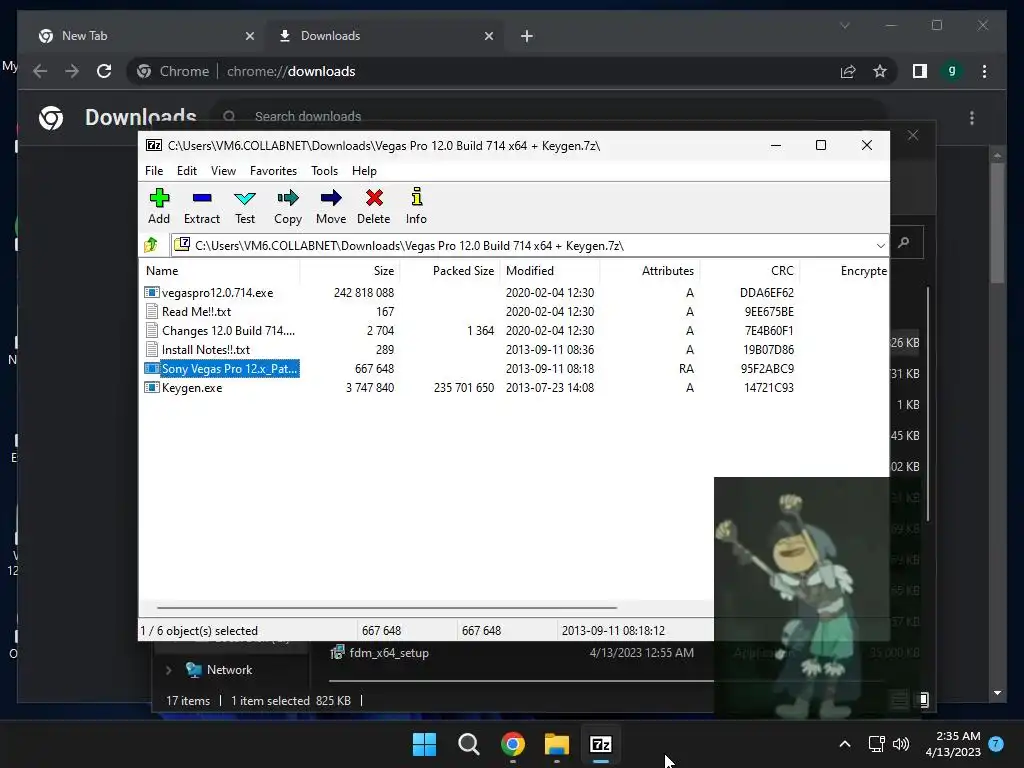The image size is (1024, 768).
Task: Reload the Chrome page
Action: click(x=104, y=71)
